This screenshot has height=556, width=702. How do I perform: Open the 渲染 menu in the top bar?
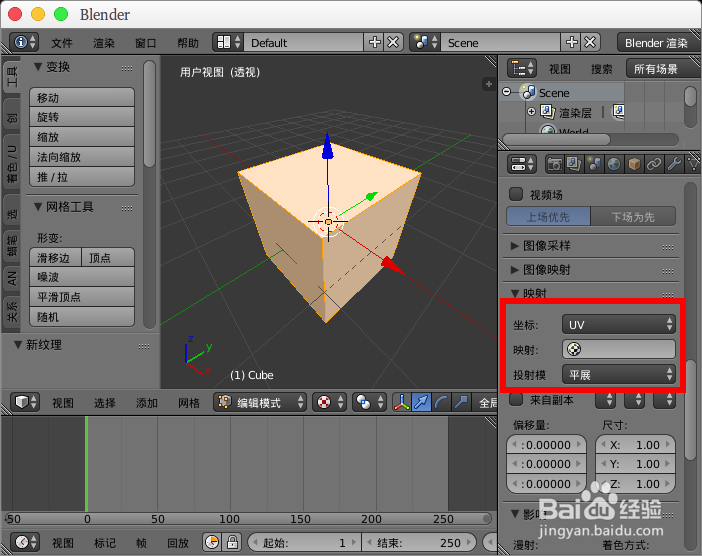[104, 43]
